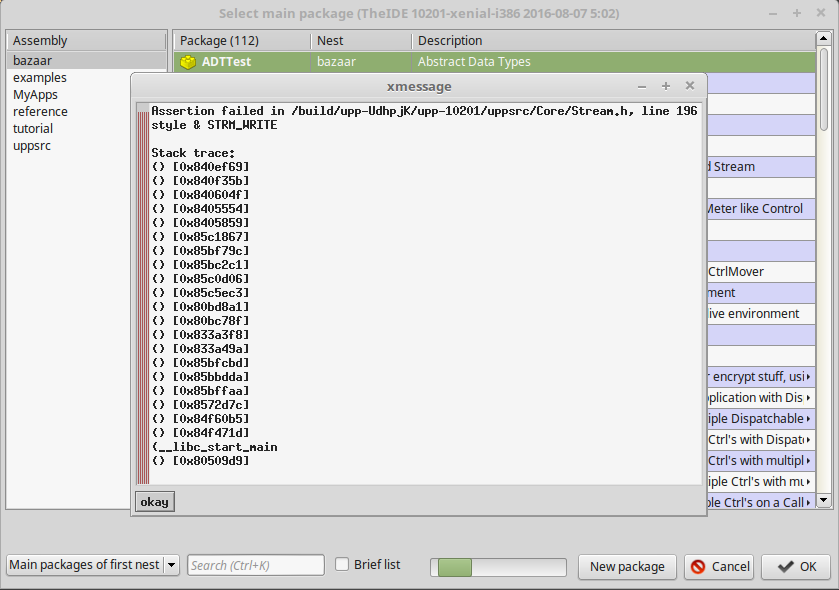The width and height of the screenshot is (839, 590).
Task: Close the xmessage assertion dialog
Action: point(690,86)
